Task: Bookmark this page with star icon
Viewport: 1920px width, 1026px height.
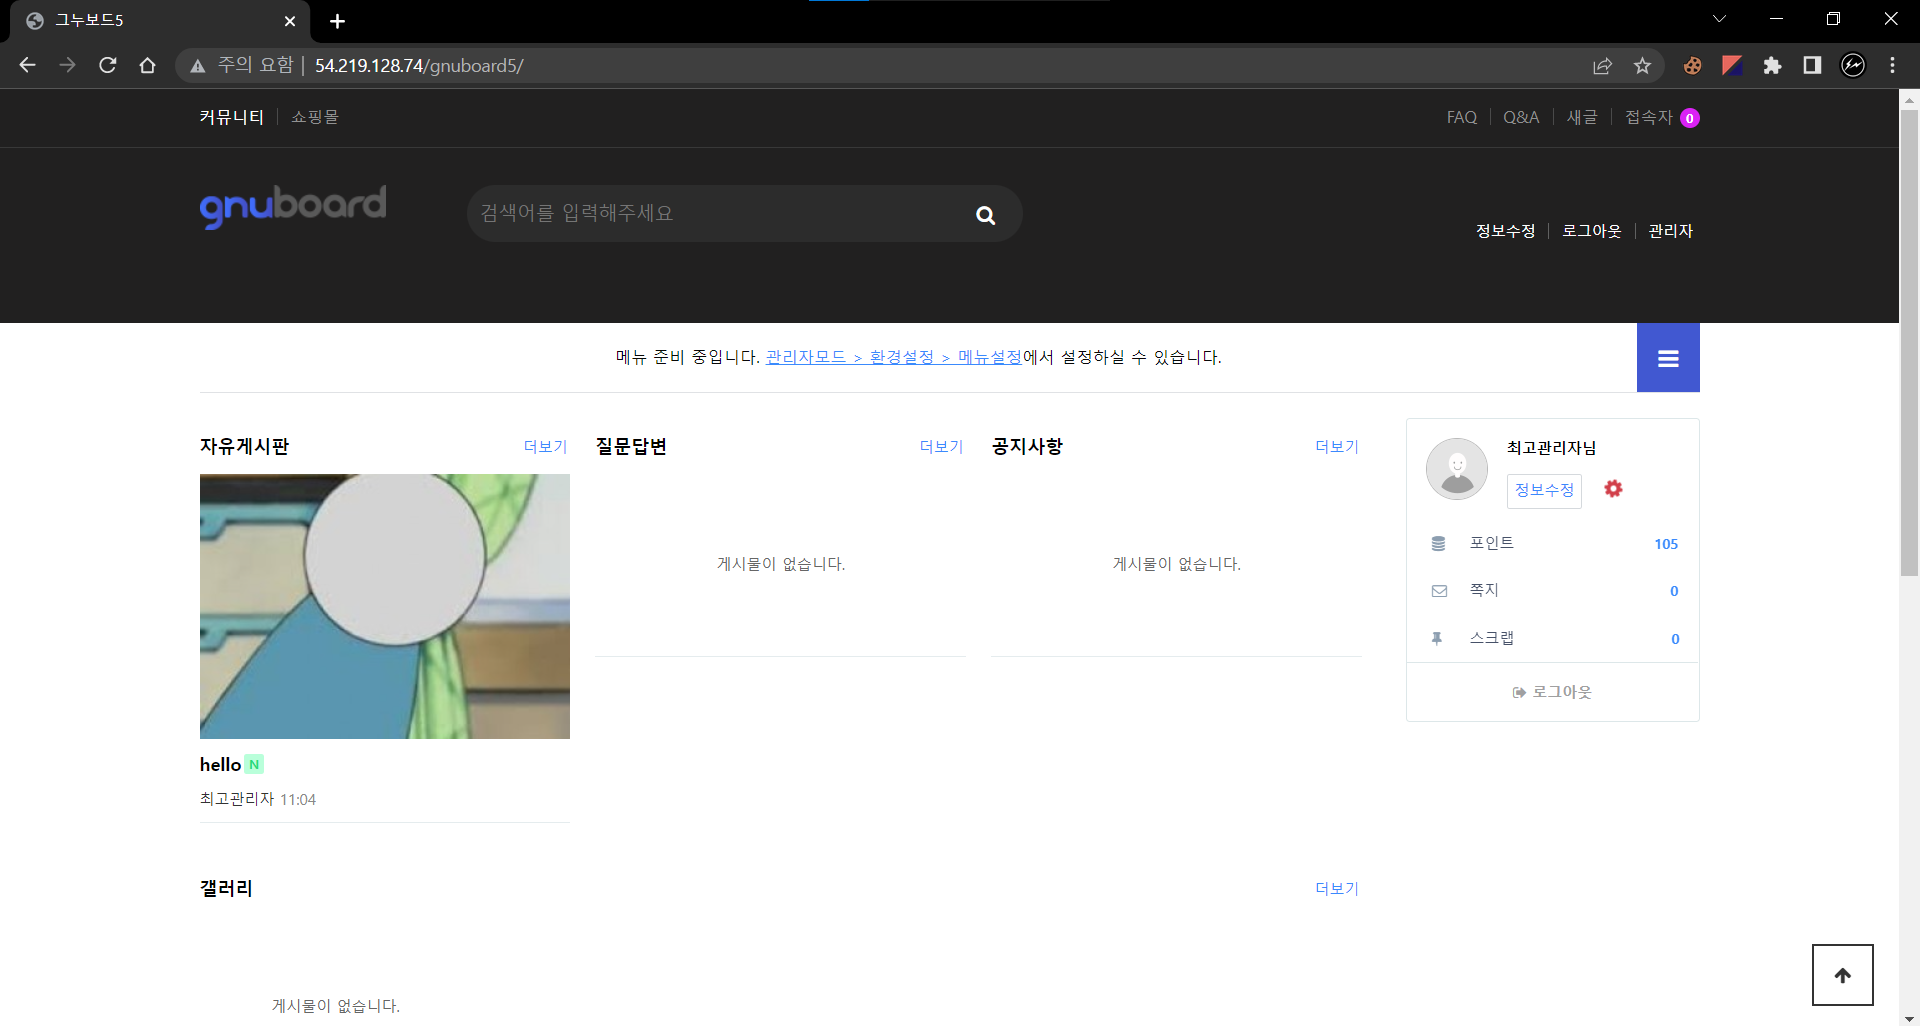Action: pos(1642,66)
